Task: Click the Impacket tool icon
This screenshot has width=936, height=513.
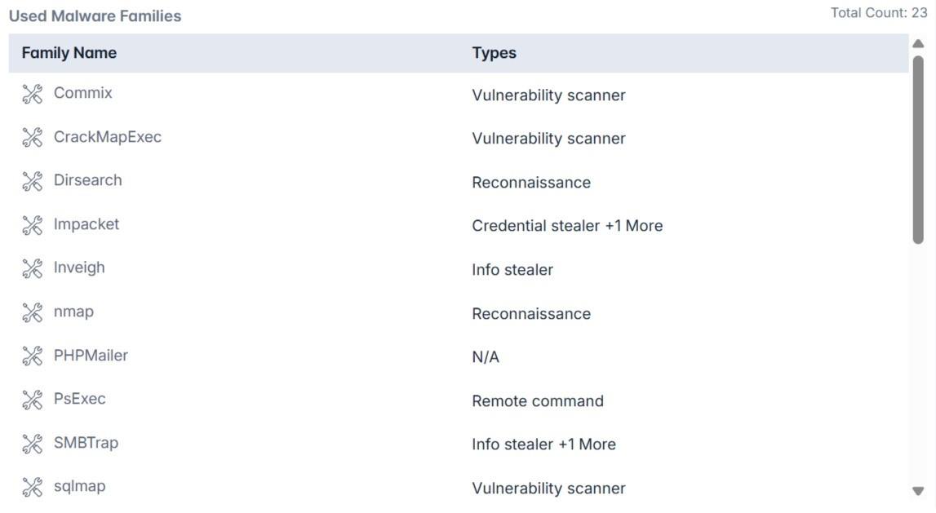Action: pyautogui.click(x=33, y=225)
